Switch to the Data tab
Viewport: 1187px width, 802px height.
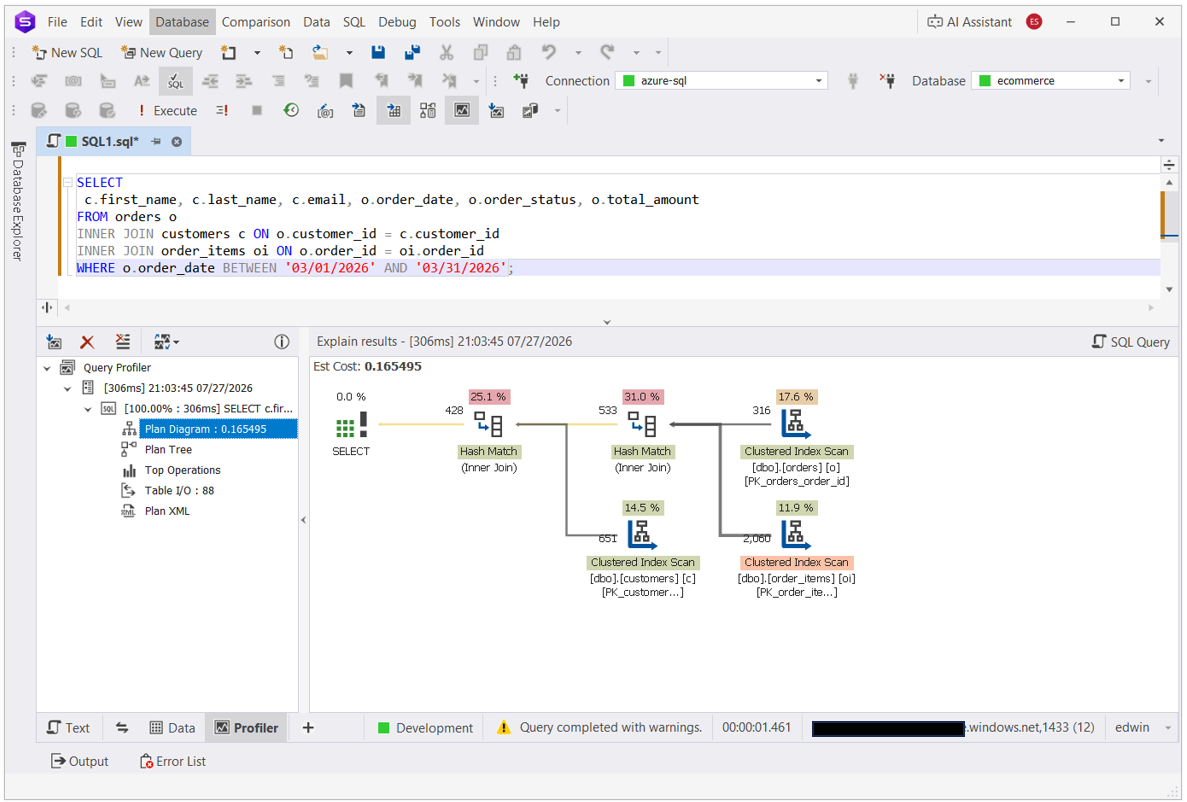[173, 728]
